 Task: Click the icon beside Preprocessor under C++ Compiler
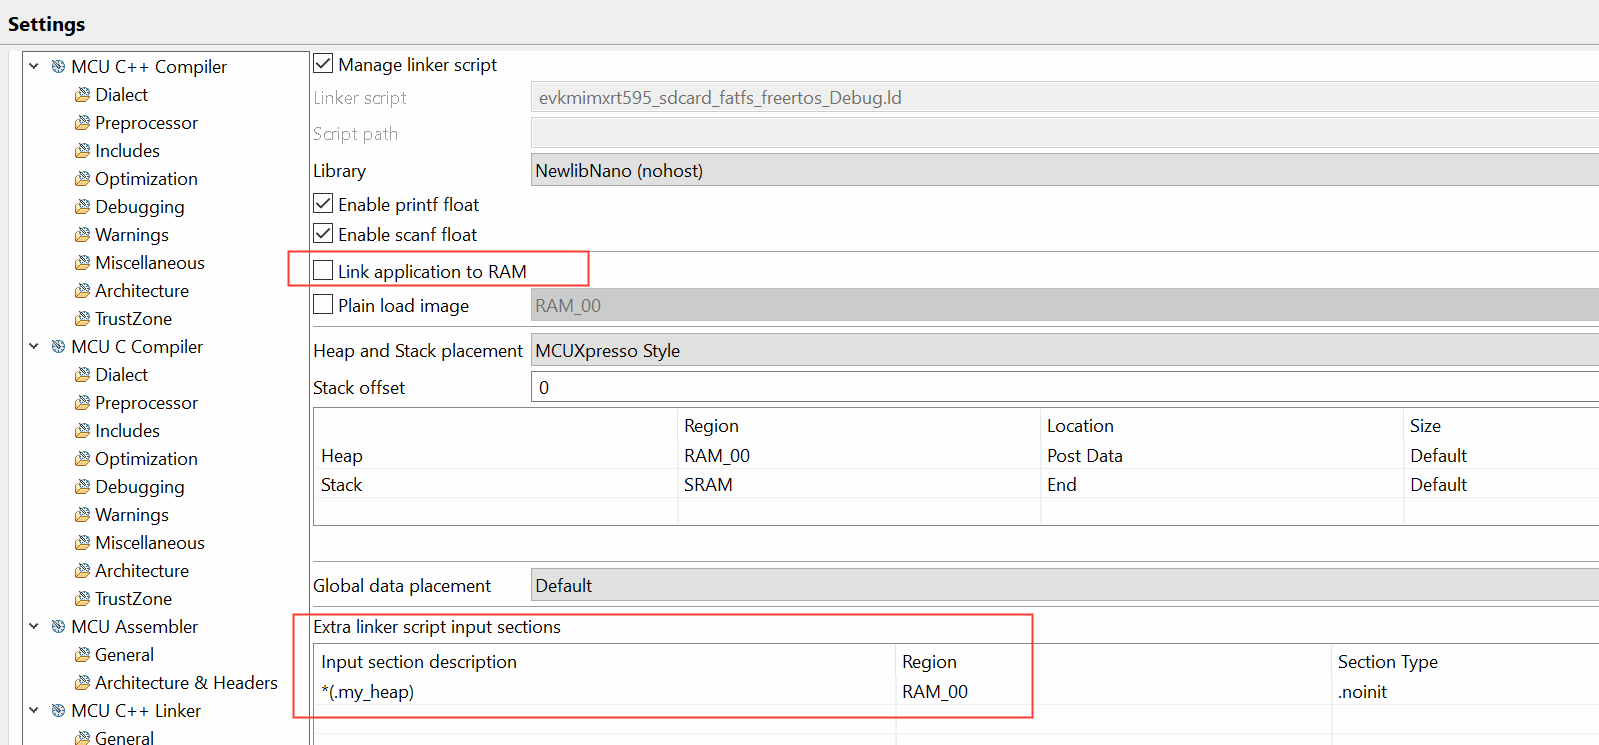[x=82, y=123]
